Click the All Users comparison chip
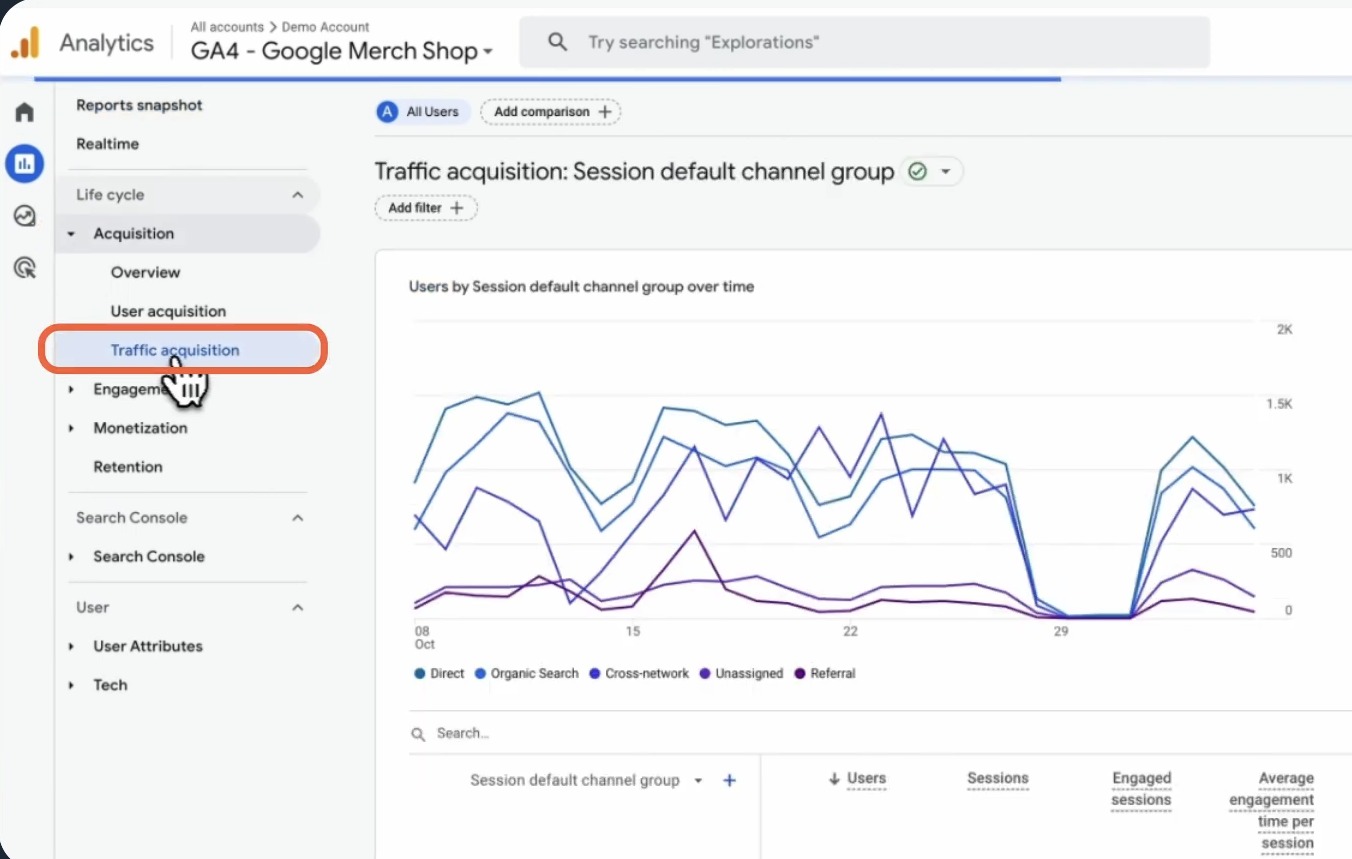 tap(422, 112)
